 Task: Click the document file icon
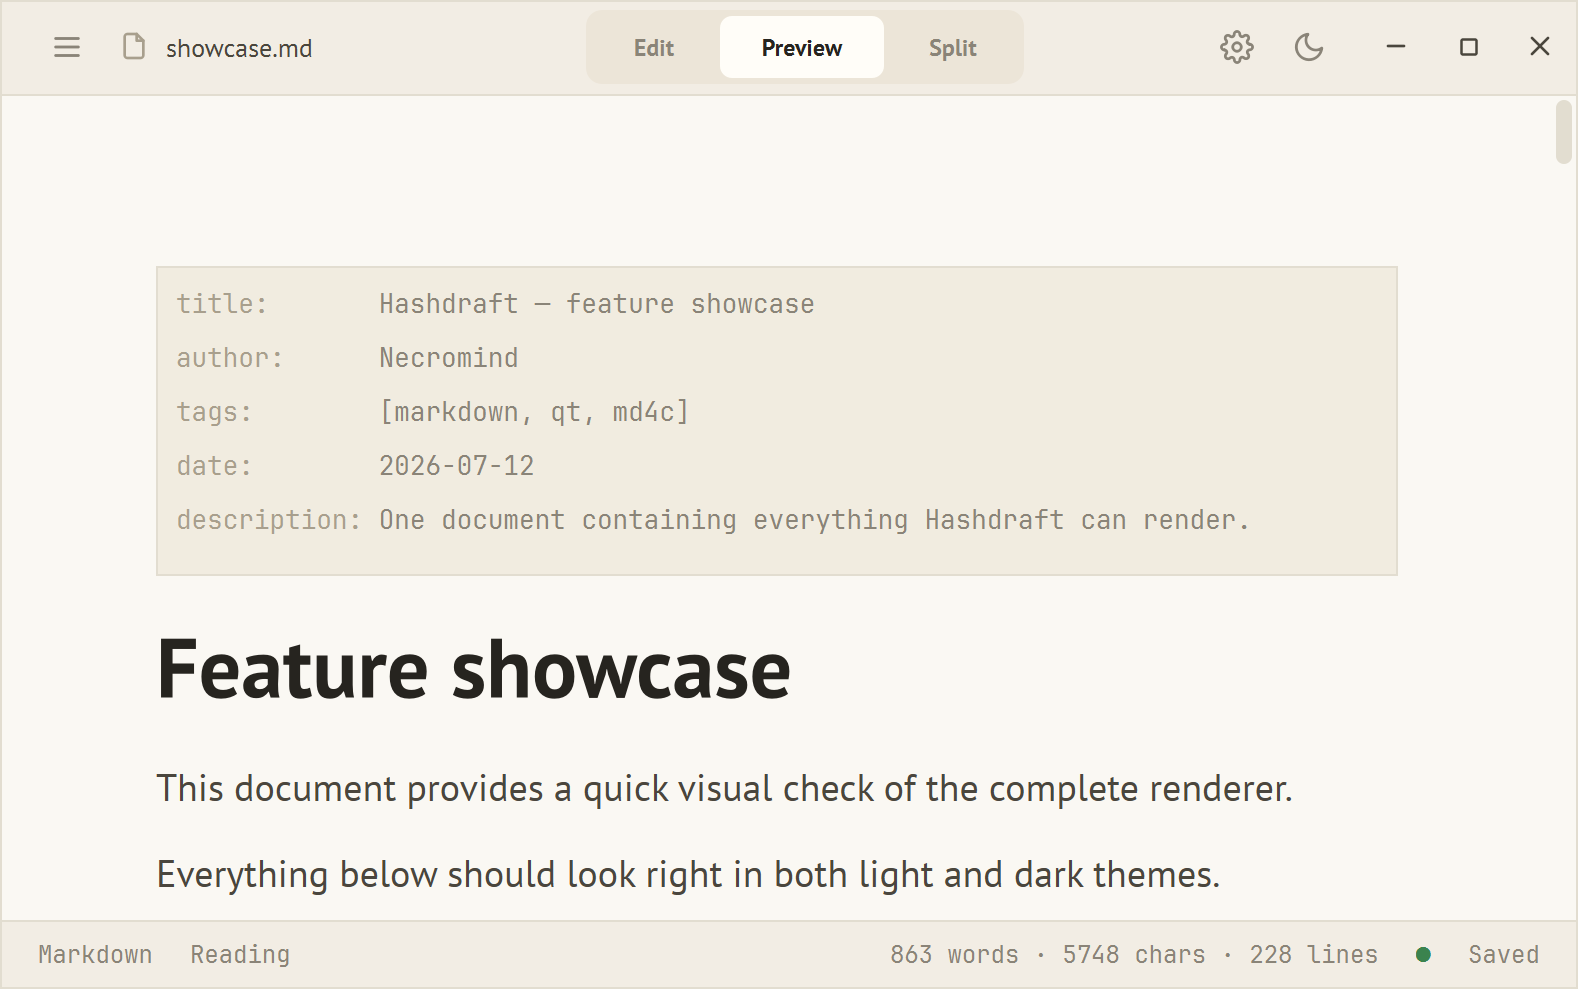tap(134, 47)
